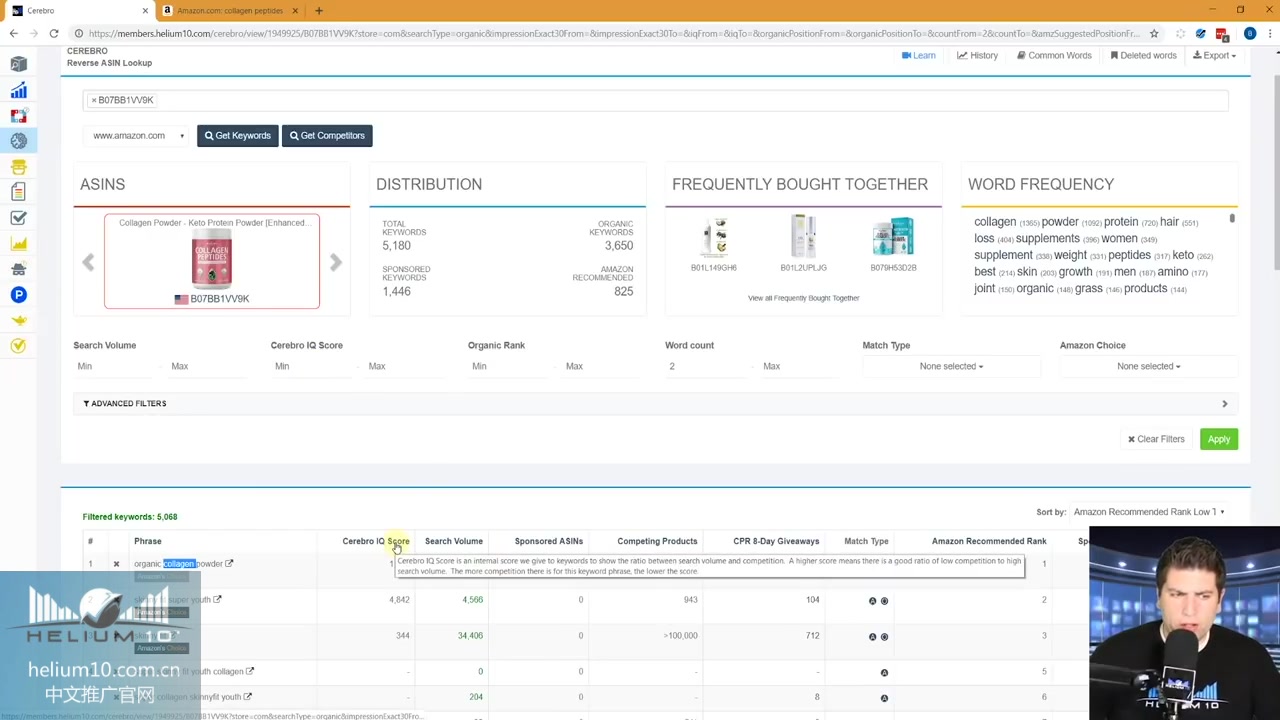The height and width of the screenshot is (720, 1280).
Task: Open a new browser tab
Action: tap(319, 11)
